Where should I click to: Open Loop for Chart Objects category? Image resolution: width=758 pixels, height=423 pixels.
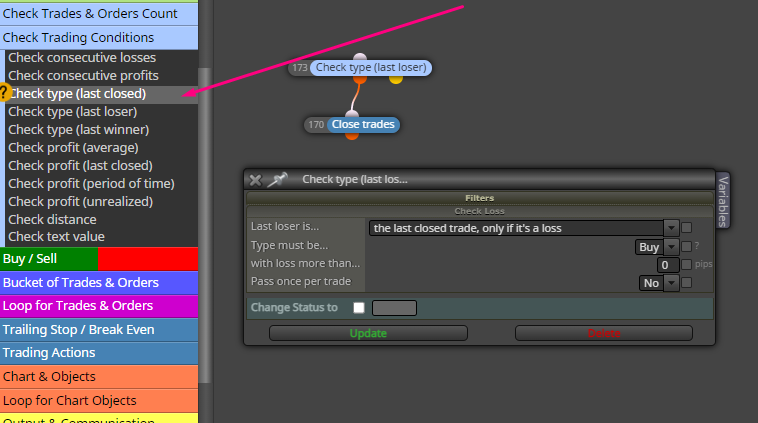(99, 400)
